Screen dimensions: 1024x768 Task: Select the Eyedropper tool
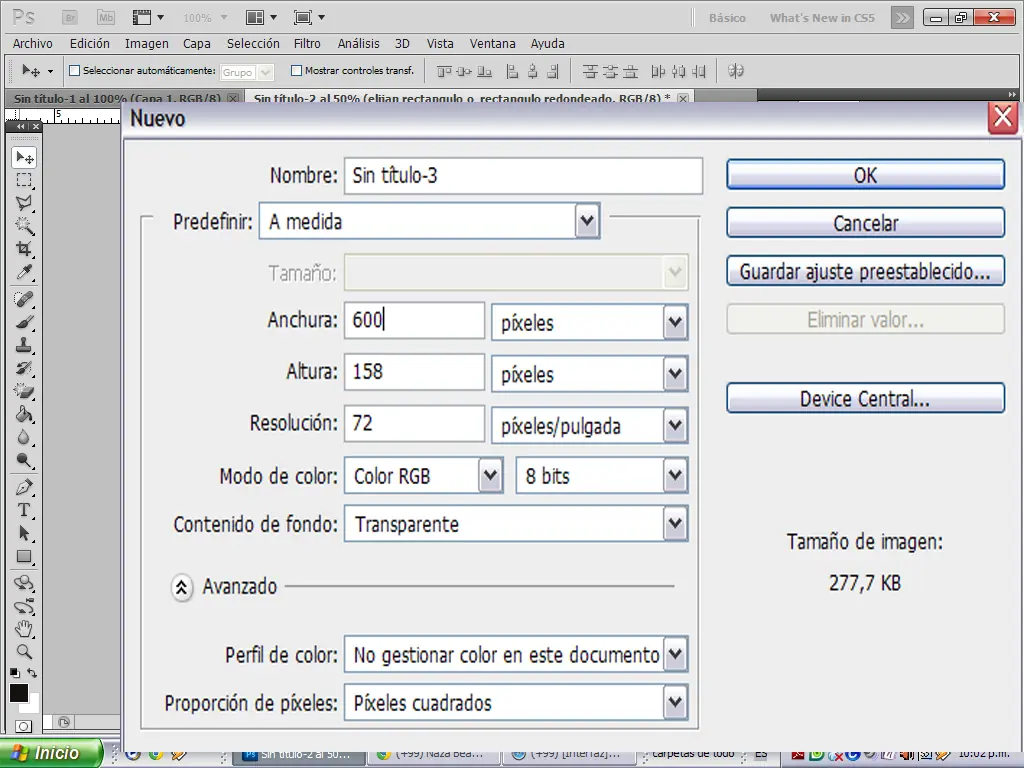point(24,272)
